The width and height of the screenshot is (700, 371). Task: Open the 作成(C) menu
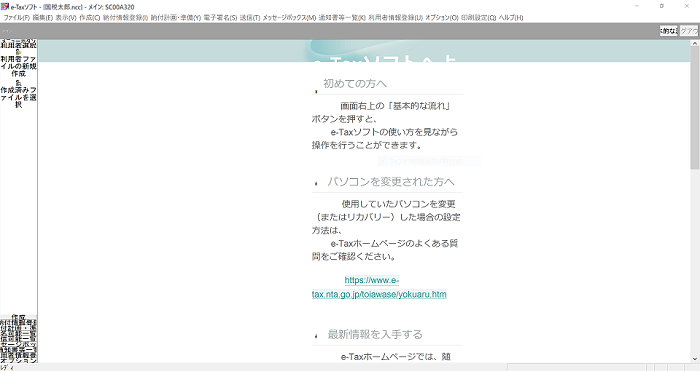(90, 18)
